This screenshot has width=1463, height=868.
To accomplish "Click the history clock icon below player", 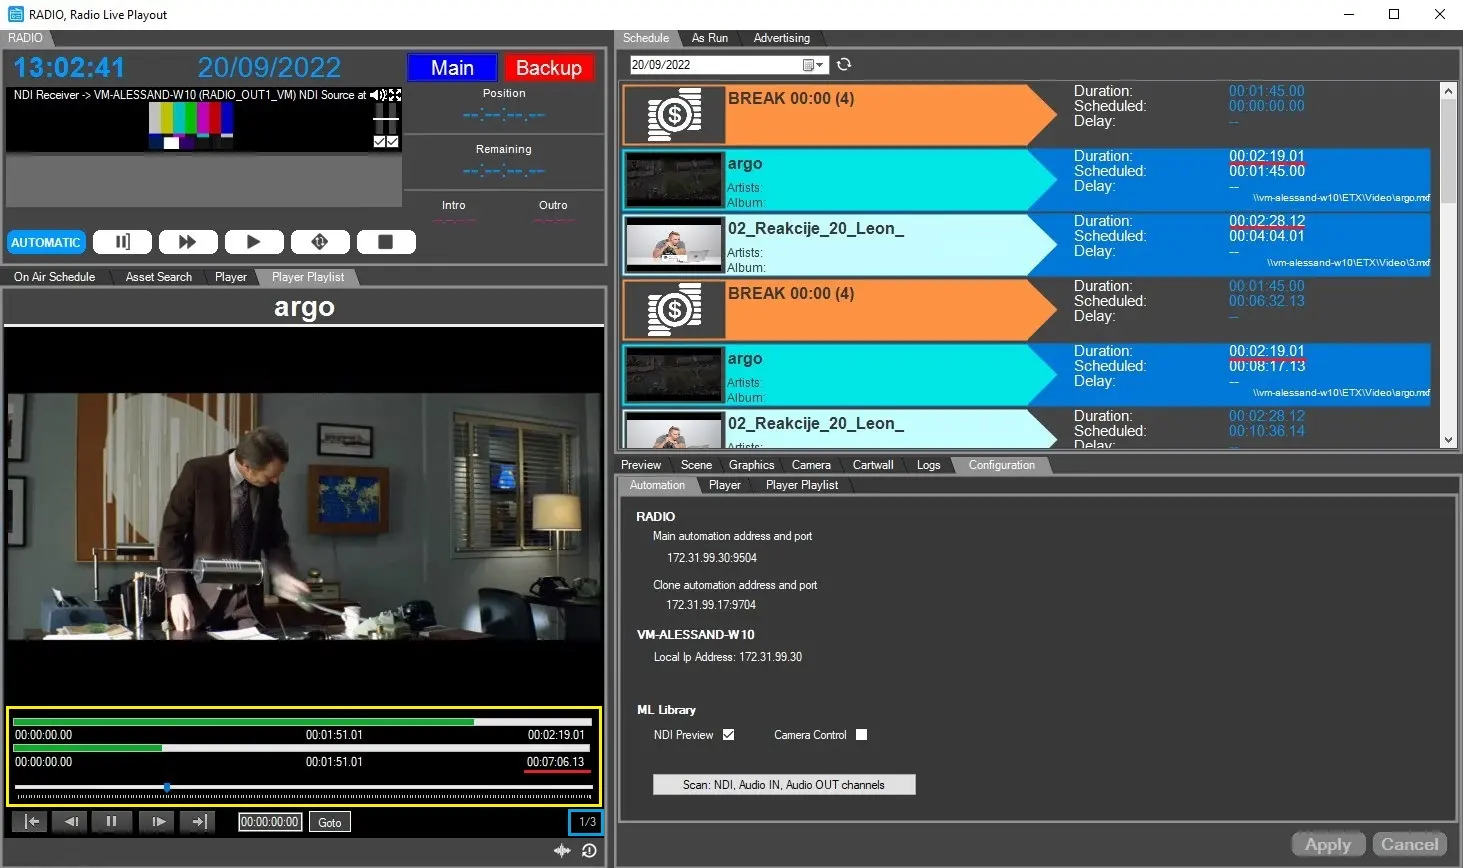I will tap(589, 850).
